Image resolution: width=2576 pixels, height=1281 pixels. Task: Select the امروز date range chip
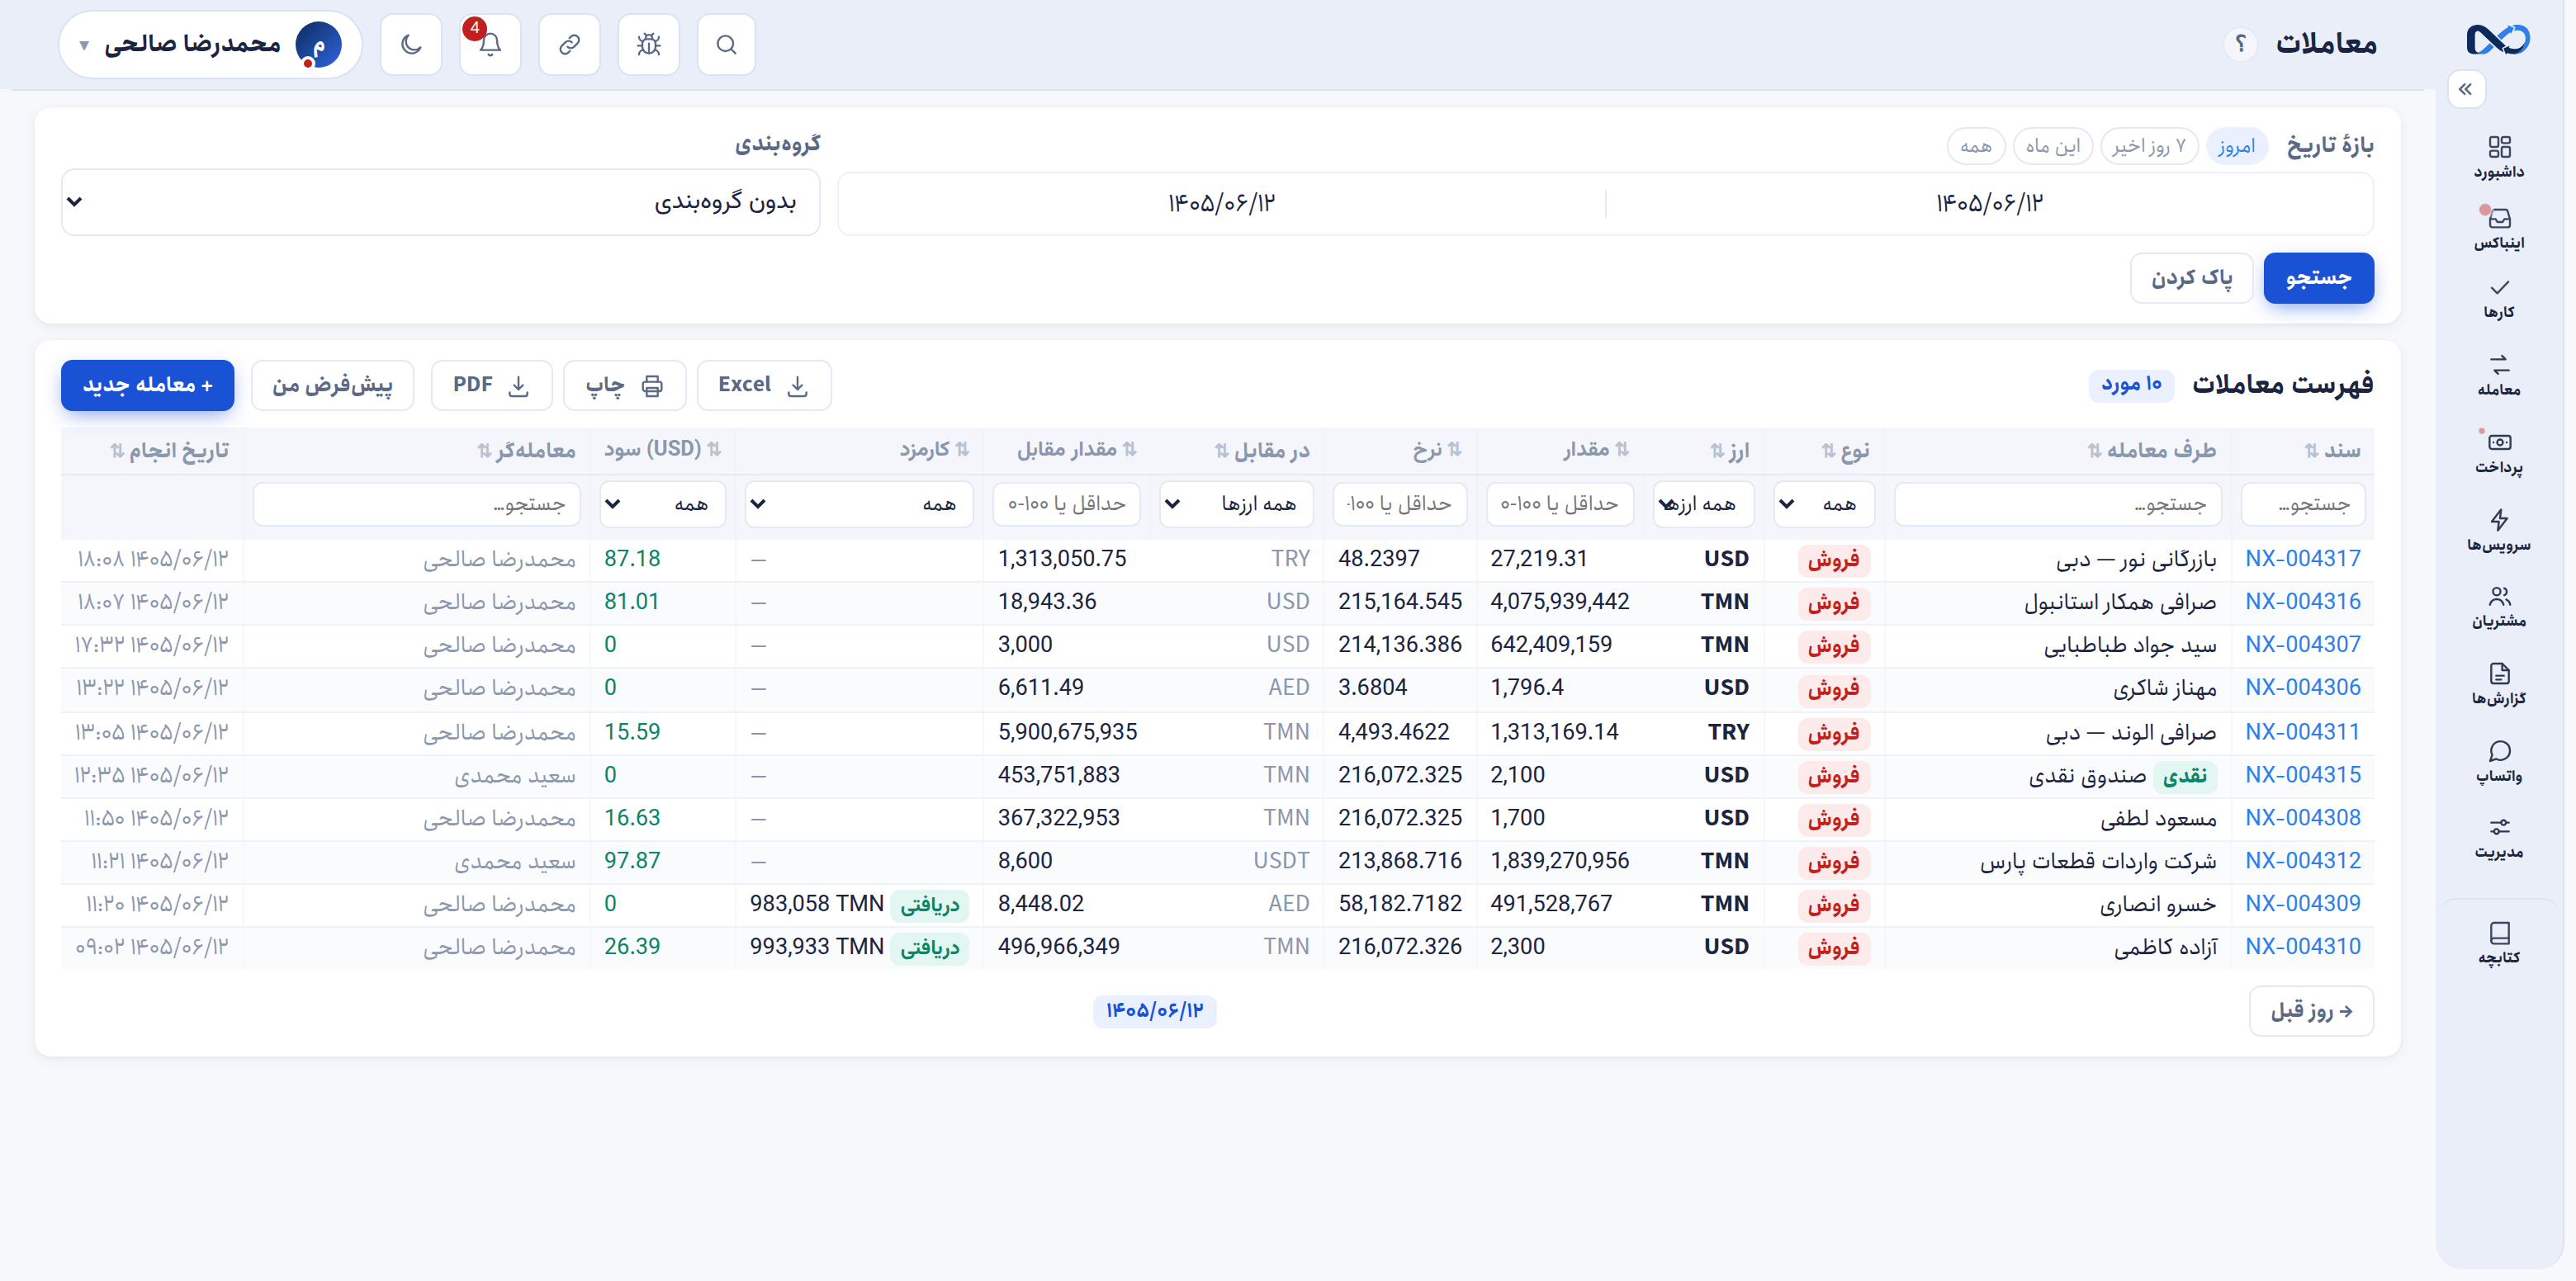[x=2235, y=146]
